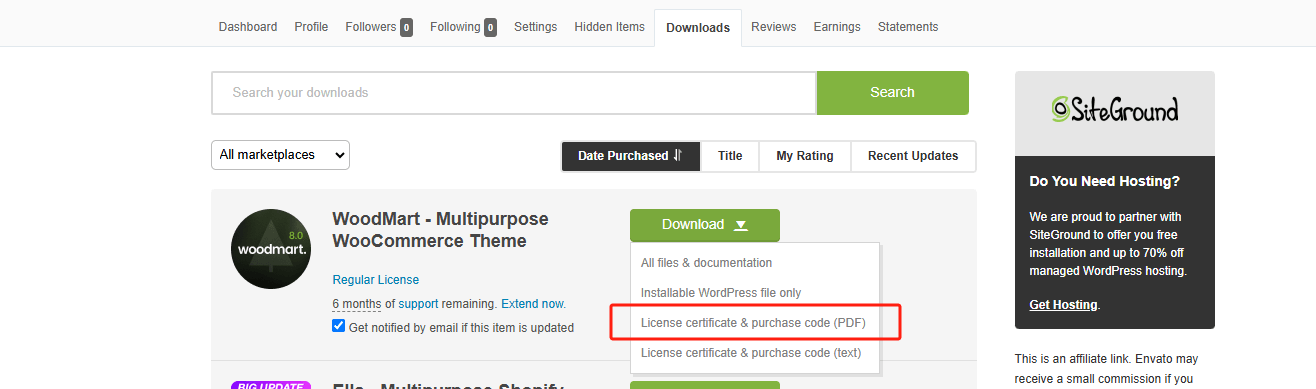Click the Get Hosting link
Screen dimensions: 1316x389
pyautogui.click(x=1063, y=305)
